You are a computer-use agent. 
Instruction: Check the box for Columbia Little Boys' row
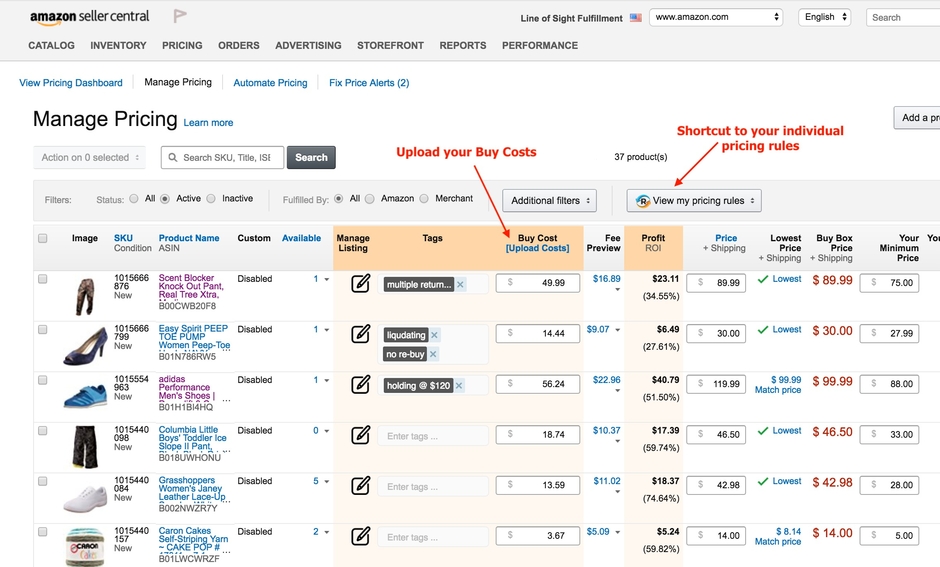(43, 430)
